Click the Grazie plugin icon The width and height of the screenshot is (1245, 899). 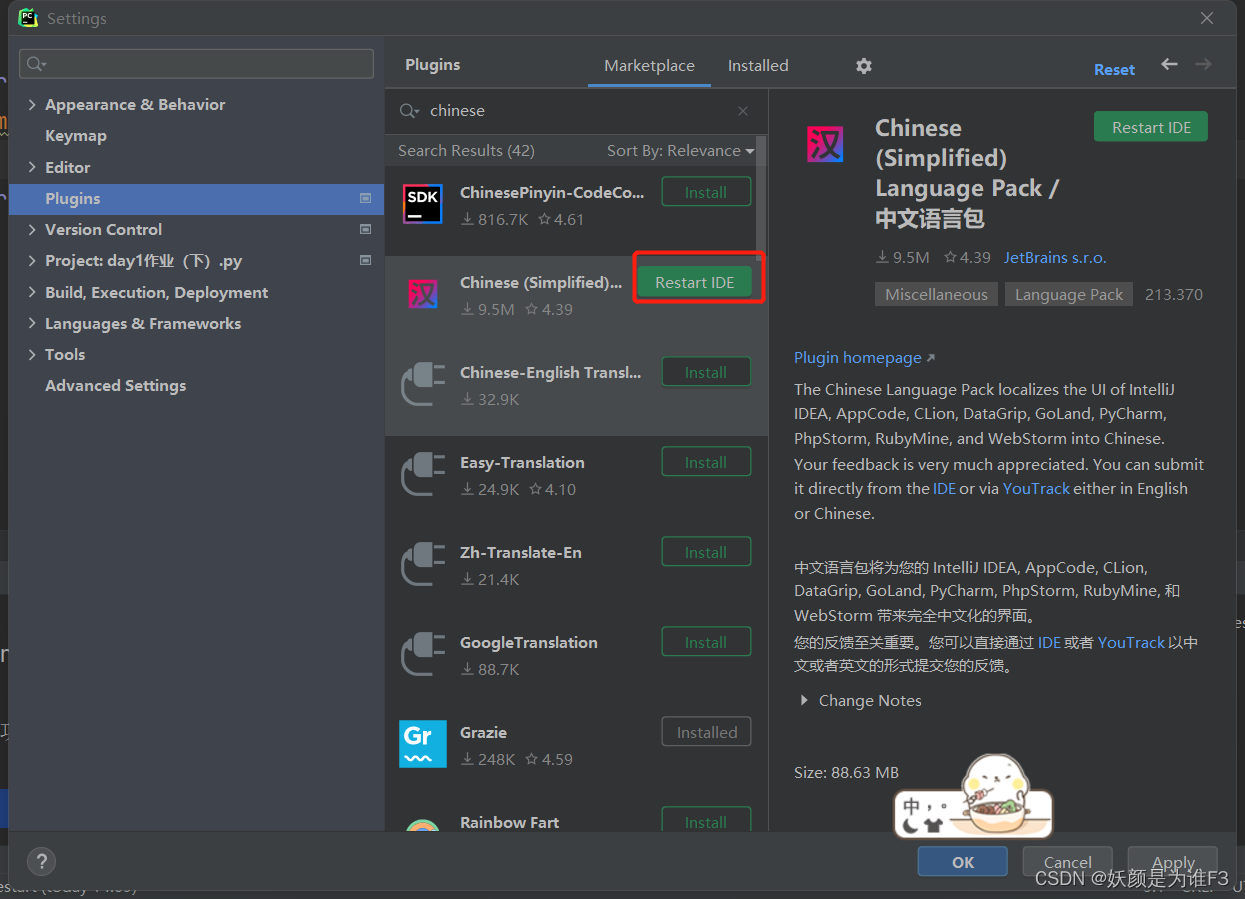(423, 744)
